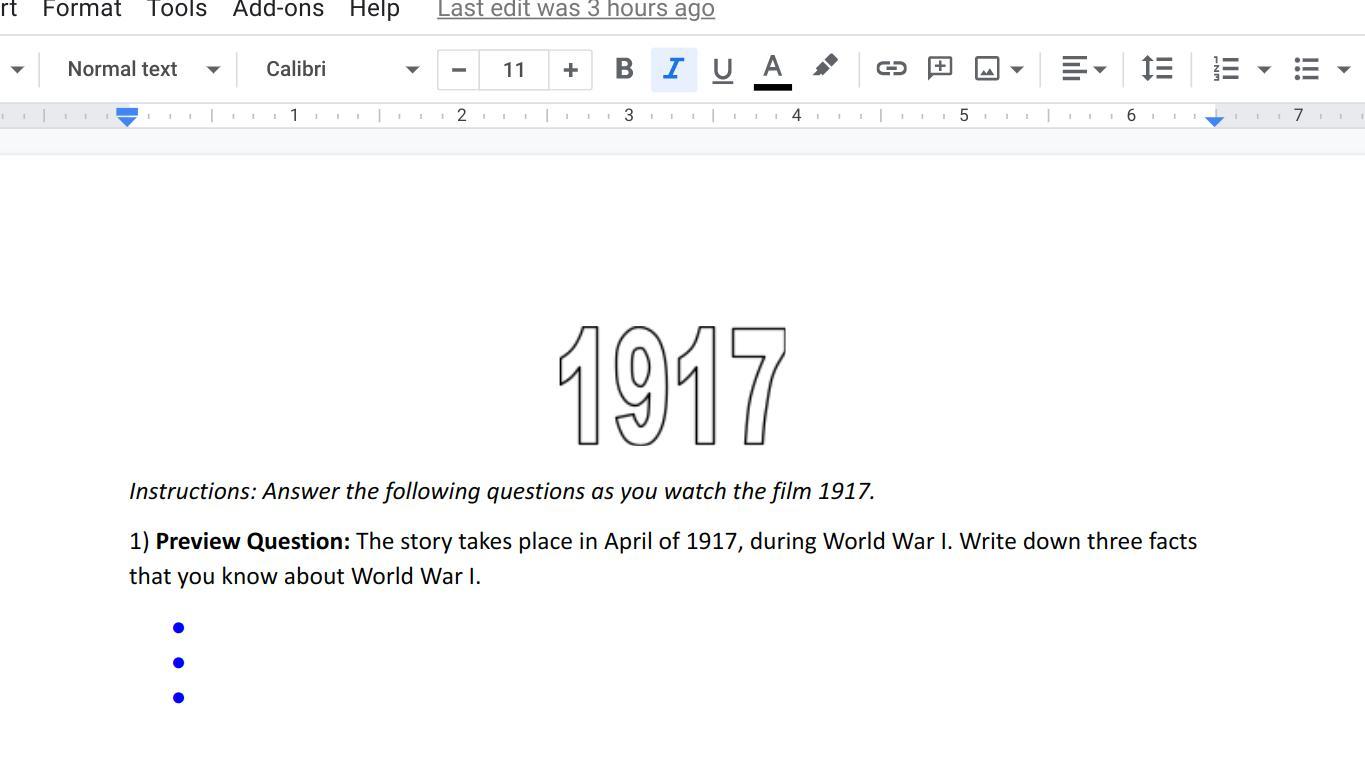Select the highlight color pen tool
Viewport: 1365px width, 768px height.
[825, 68]
